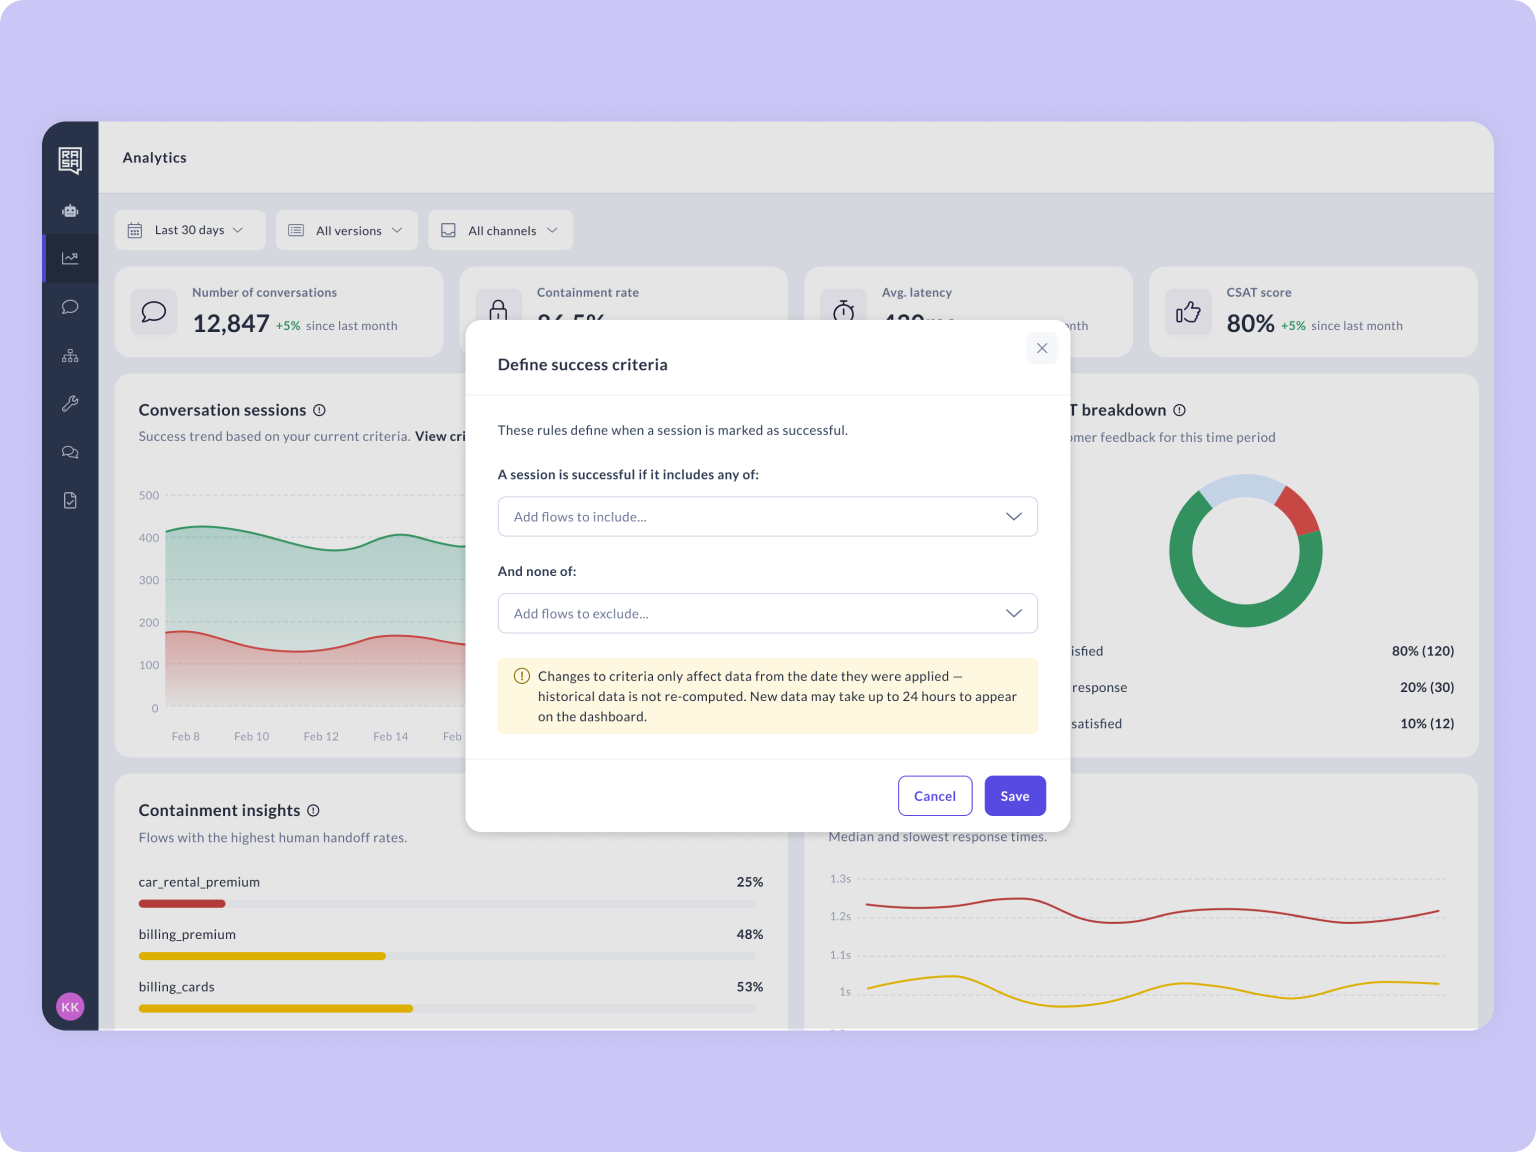Click the billing_premium handoff rate bar
This screenshot has height=1152, width=1536.
(262, 956)
